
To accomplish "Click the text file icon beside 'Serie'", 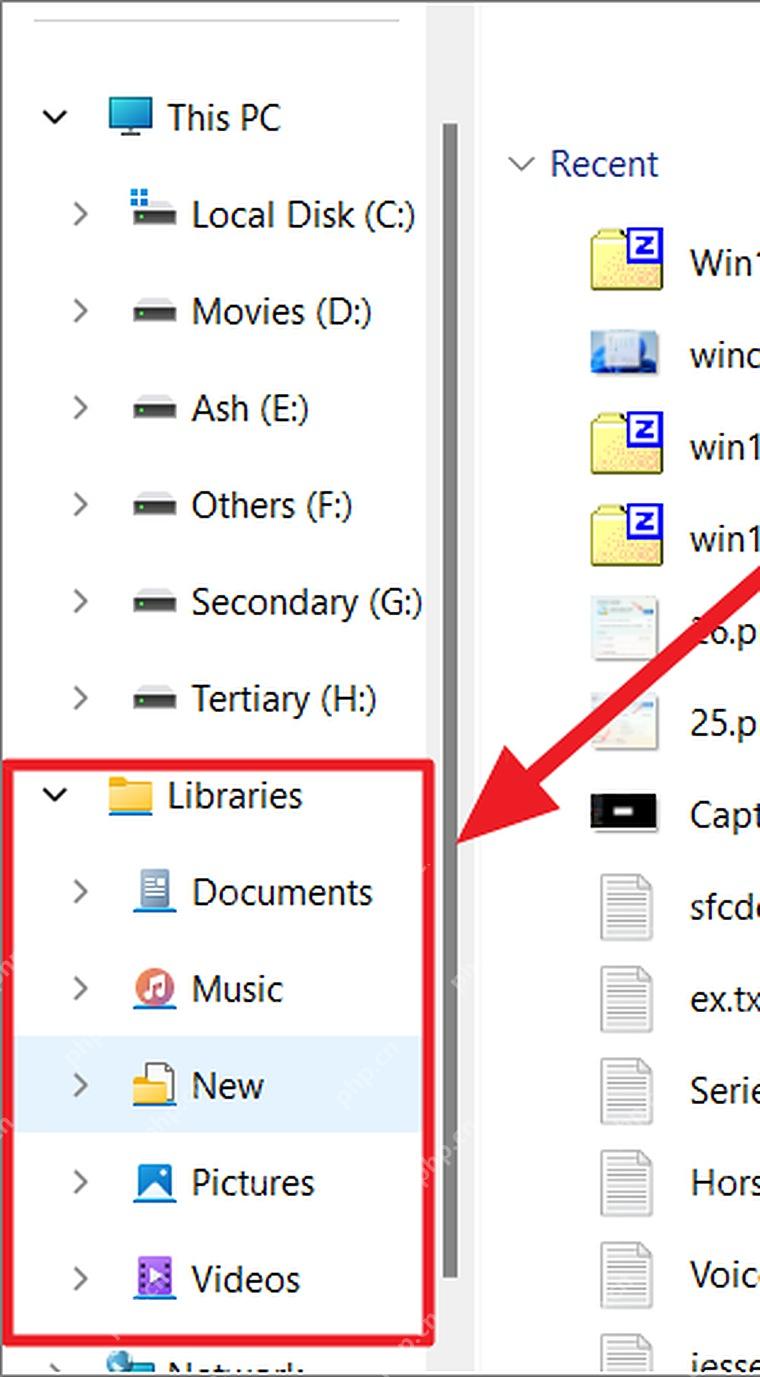I will pos(626,1090).
